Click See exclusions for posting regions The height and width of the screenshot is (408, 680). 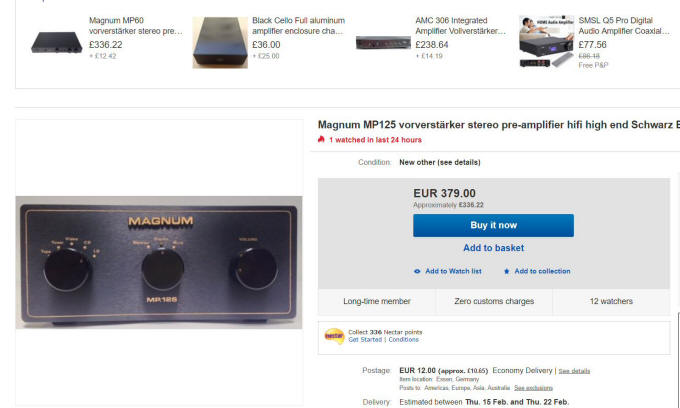click(533, 387)
